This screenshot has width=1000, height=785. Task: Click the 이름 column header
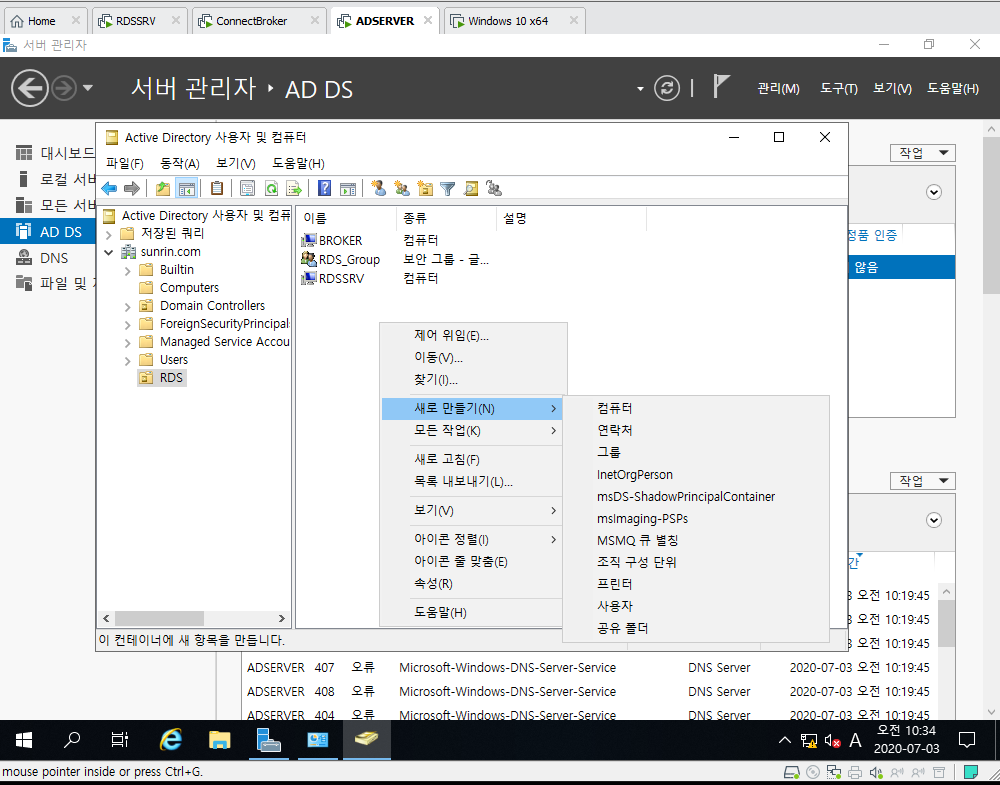tap(346, 218)
